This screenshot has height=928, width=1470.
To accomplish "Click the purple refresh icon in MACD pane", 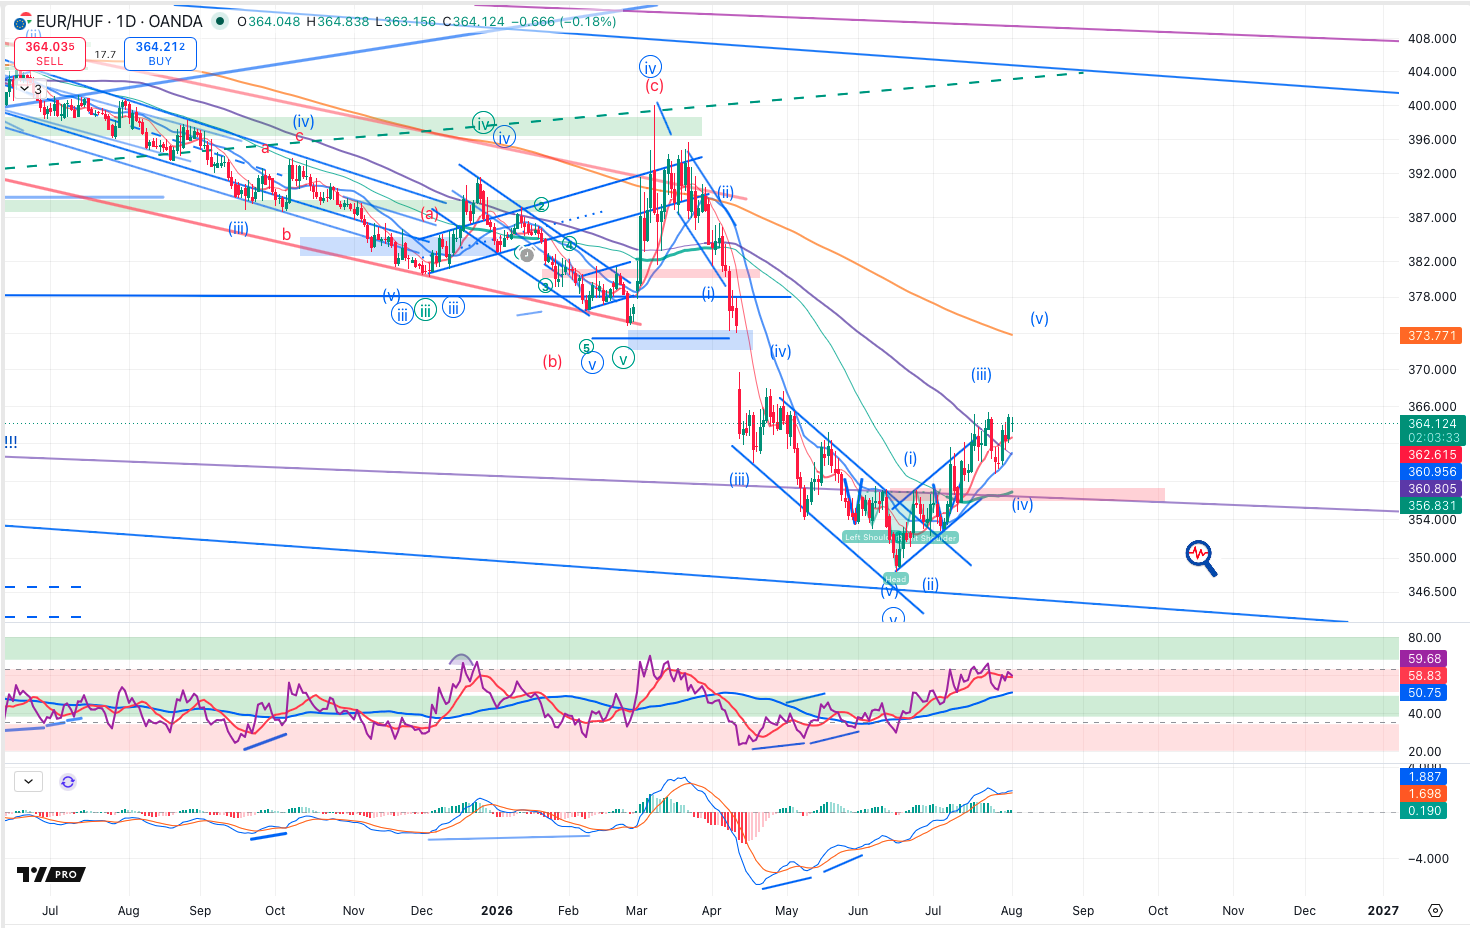I will coord(68,782).
